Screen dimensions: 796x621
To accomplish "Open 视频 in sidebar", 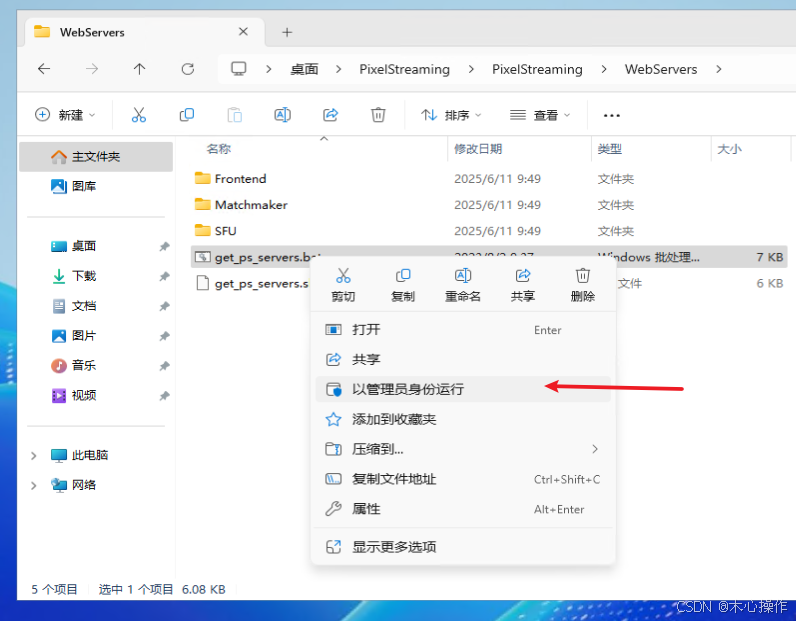I will [96, 396].
